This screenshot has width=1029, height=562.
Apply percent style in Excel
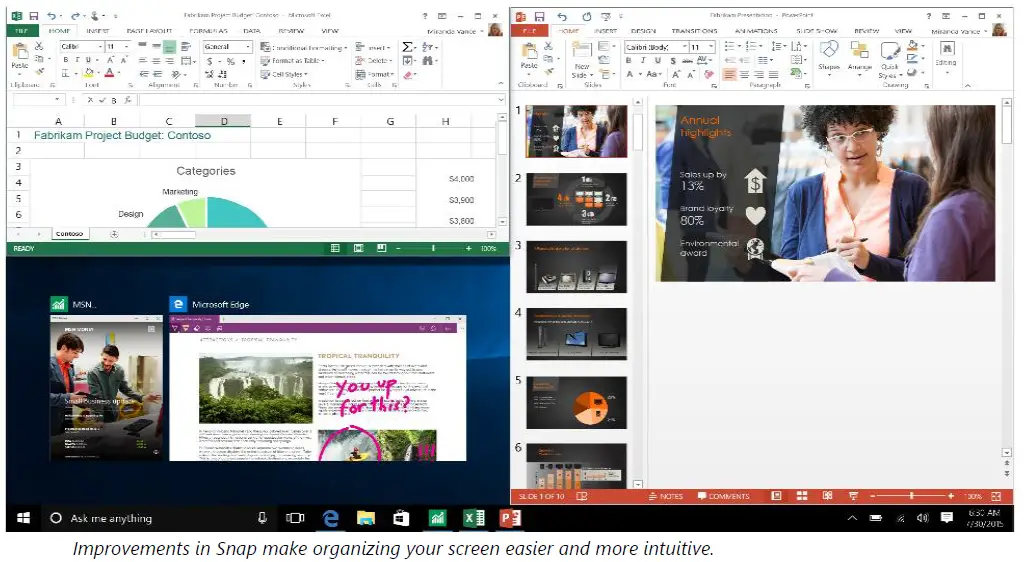pyautogui.click(x=231, y=61)
